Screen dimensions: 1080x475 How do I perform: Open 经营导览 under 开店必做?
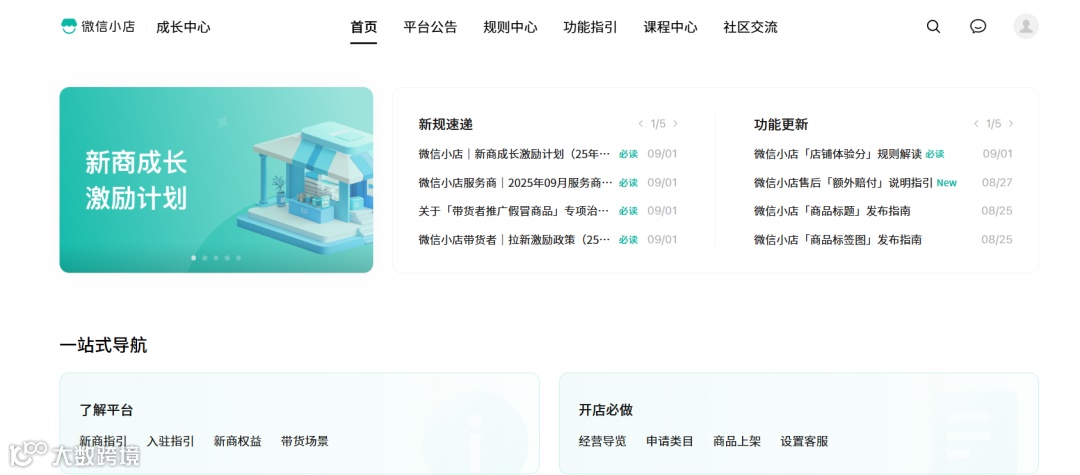tap(603, 441)
